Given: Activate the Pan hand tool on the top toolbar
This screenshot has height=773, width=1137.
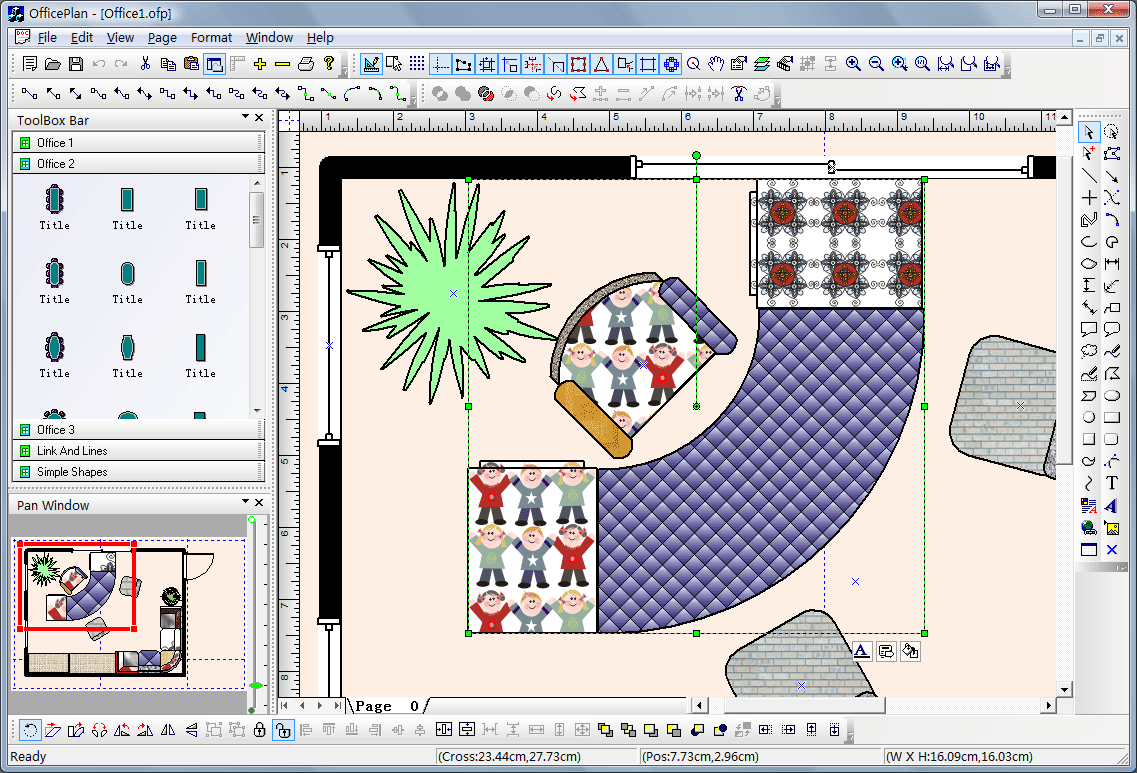Looking at the screenshot, I should point(716,64).
